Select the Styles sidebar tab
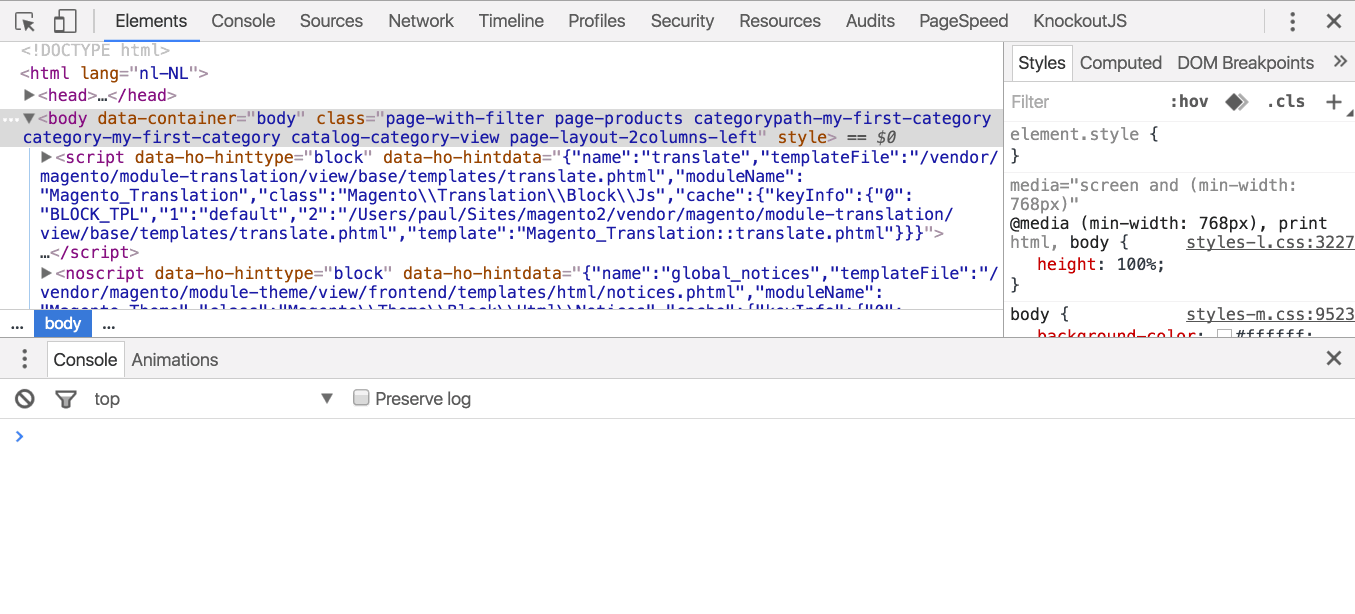 (1042, 63)
